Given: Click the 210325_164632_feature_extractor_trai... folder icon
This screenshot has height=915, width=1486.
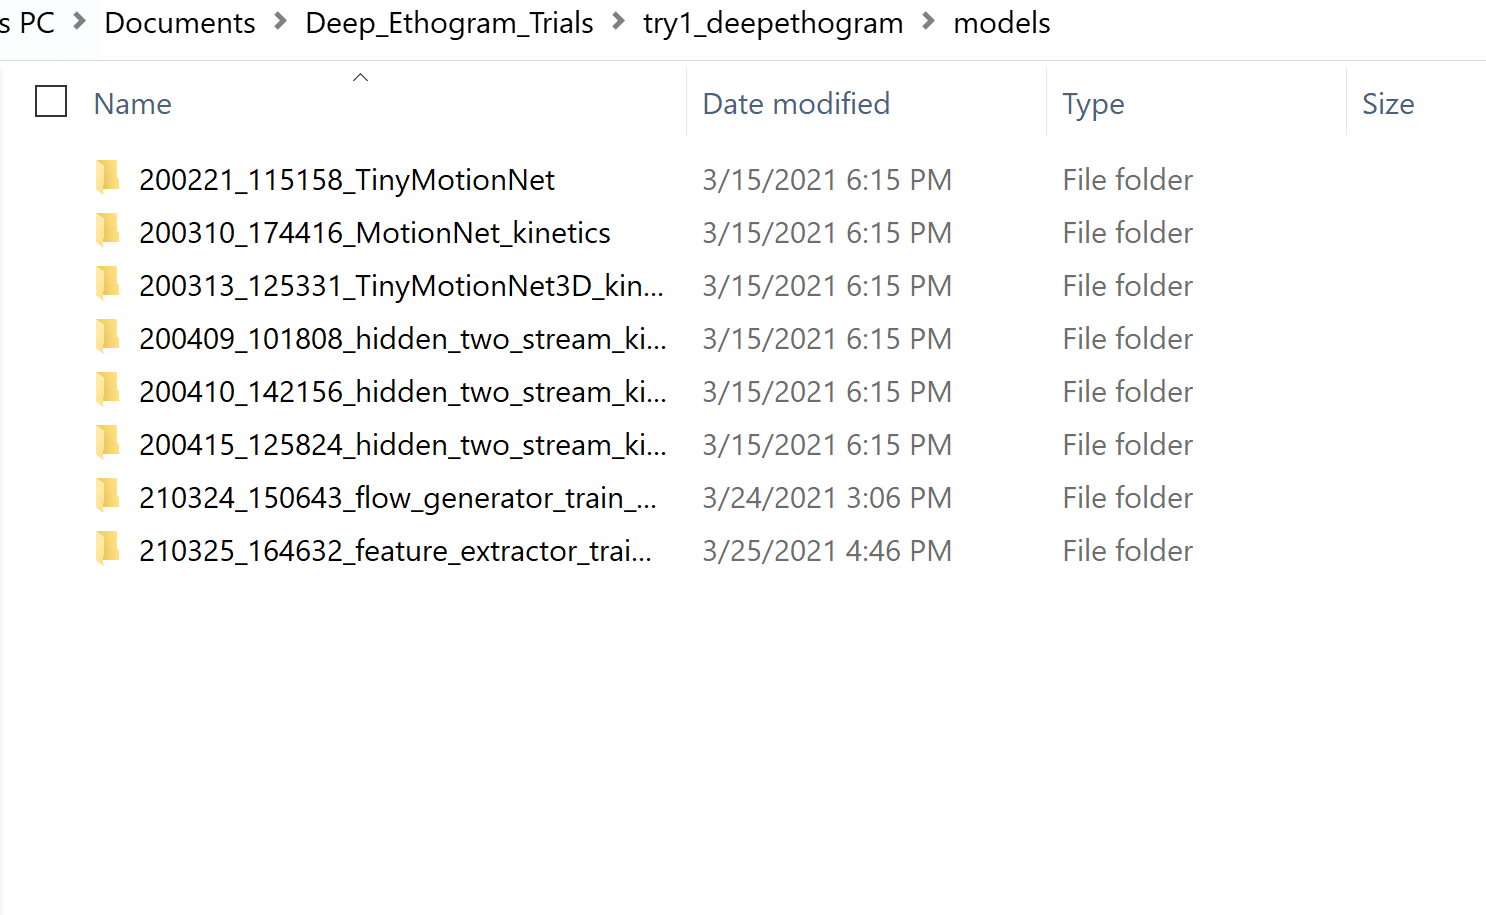Looking at the screenshot, I should [x=107, y=549].
